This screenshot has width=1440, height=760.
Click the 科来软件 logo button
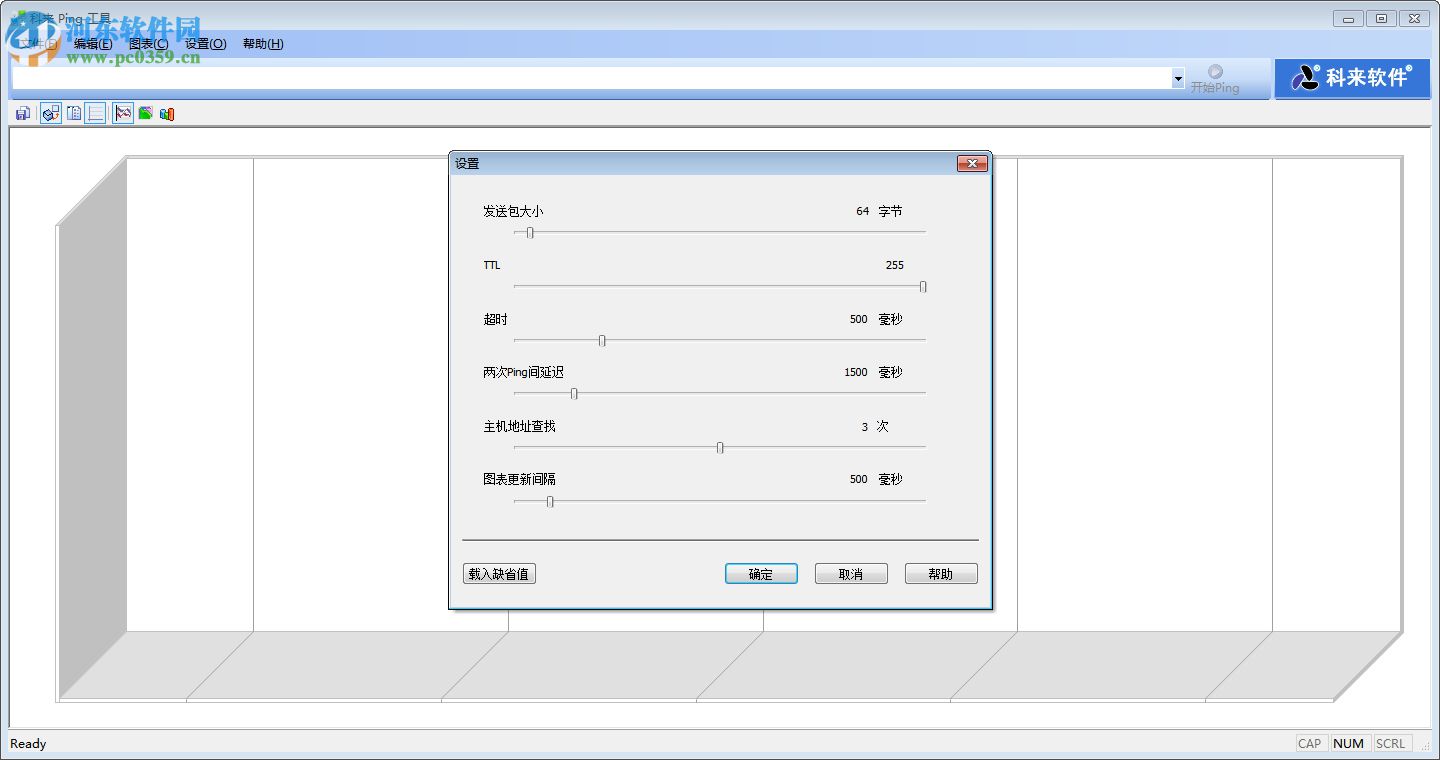[1352, 78]
